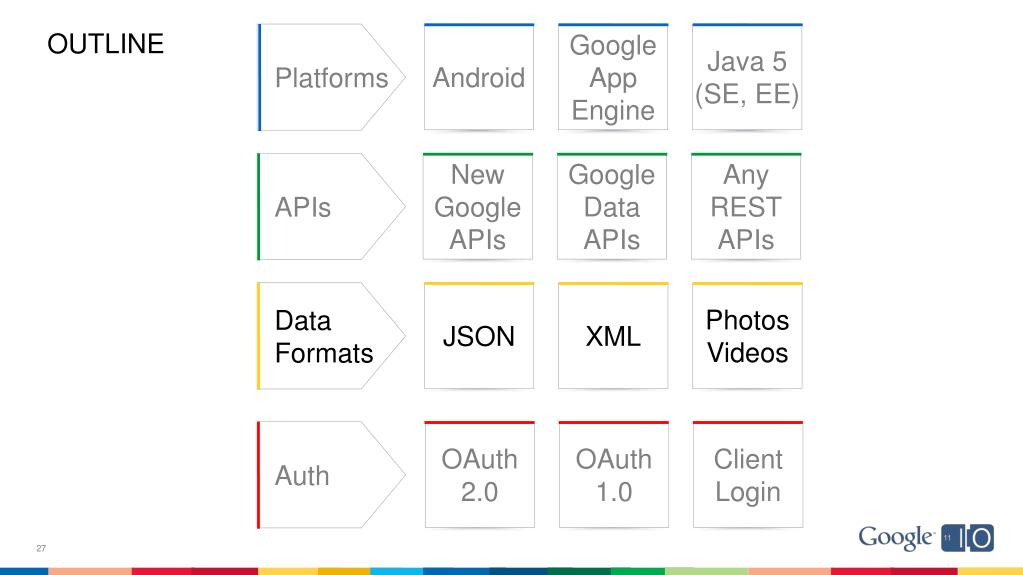
Task: Click the XML box
Action: click(612, 336)
